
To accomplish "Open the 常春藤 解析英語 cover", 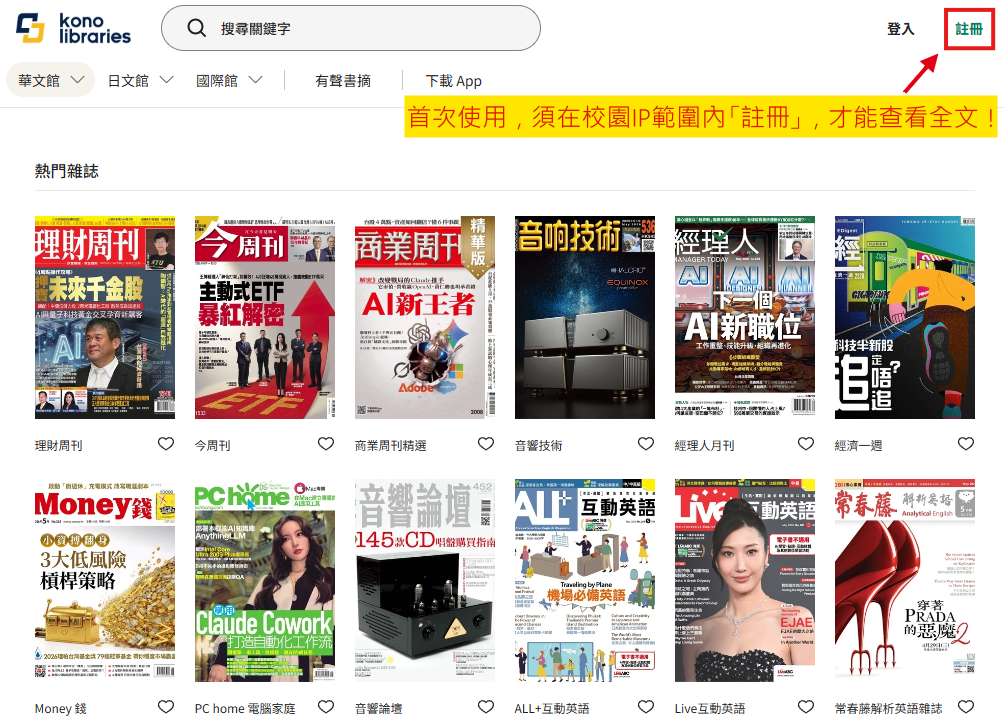I will (905, 580).
